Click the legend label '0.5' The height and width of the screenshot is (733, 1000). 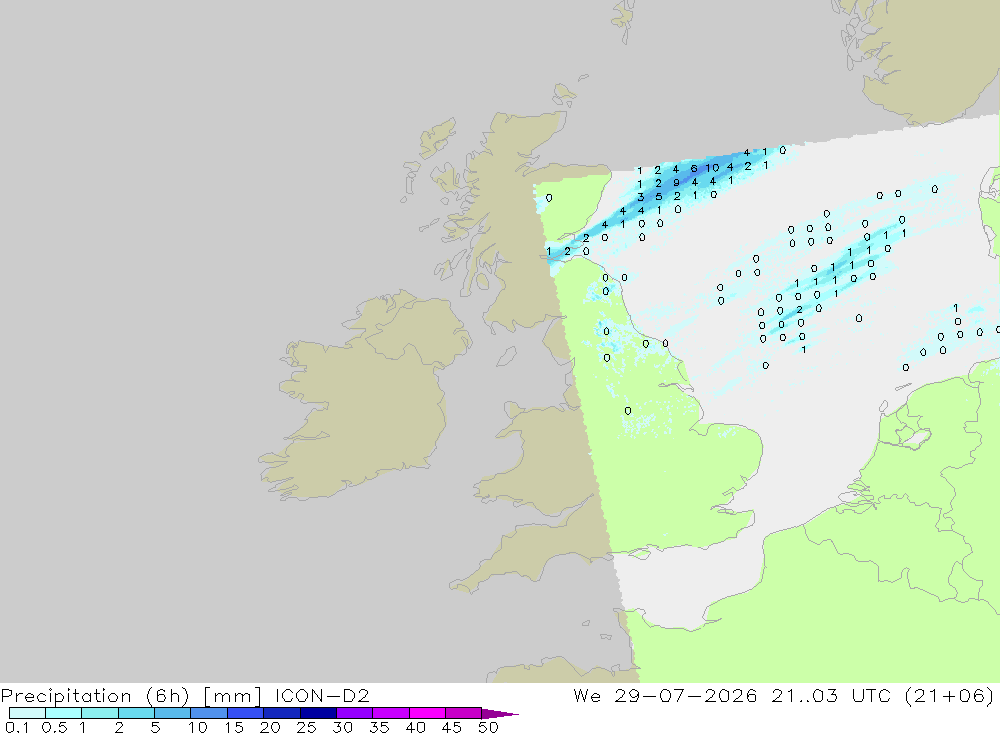[x=54, y=727]
